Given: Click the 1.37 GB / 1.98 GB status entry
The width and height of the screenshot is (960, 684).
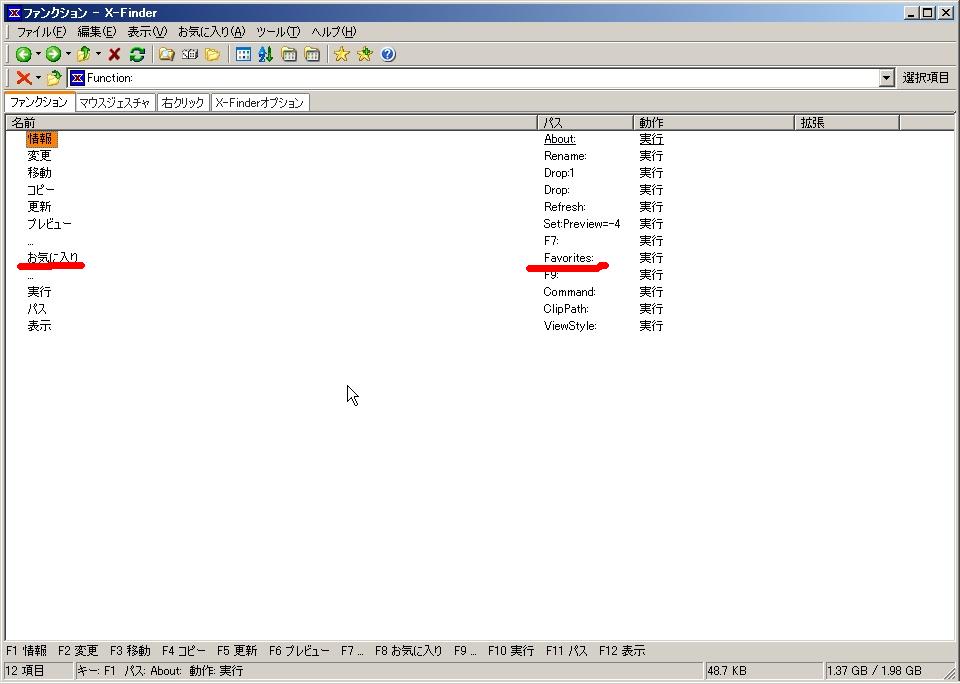Looking at the screenshot, I should (874, 671).
